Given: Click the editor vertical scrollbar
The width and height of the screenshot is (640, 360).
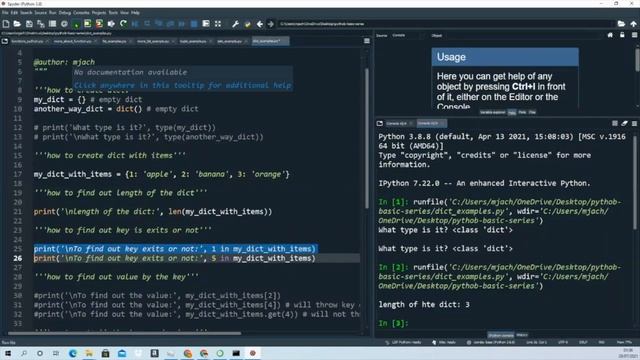Looking at the screenshot, I should [x=367, y=139].
